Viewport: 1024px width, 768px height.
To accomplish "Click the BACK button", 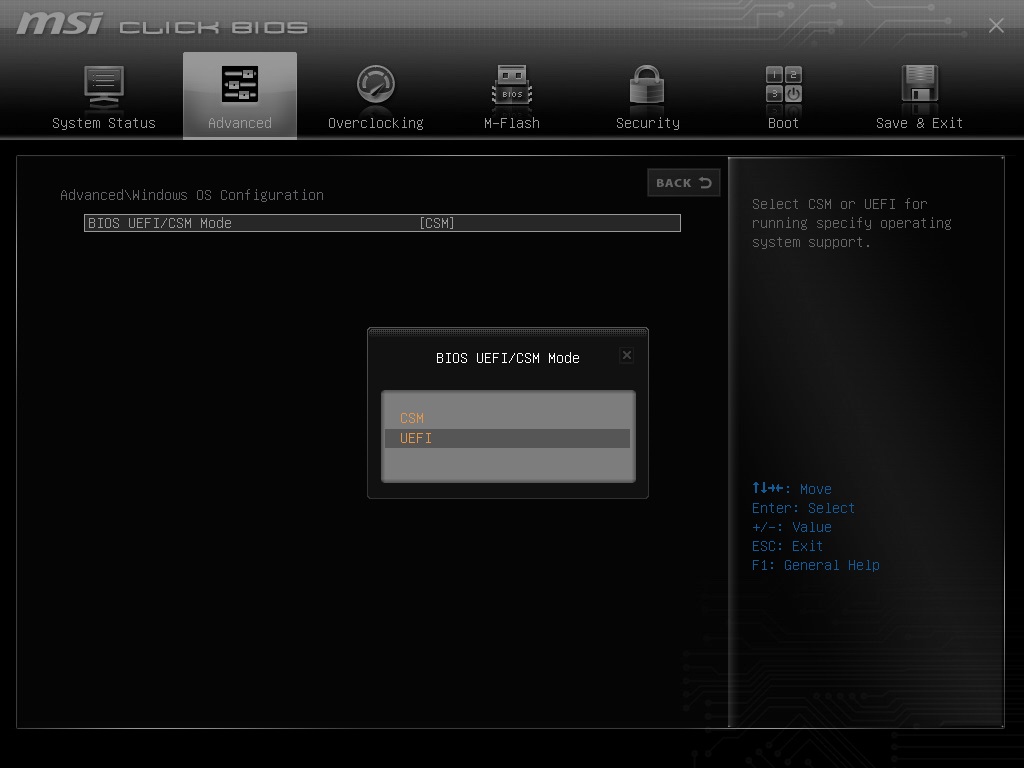I will 684,183.
